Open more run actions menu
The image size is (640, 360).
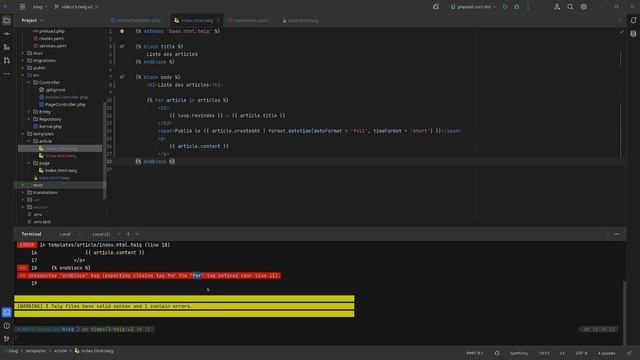528,7
